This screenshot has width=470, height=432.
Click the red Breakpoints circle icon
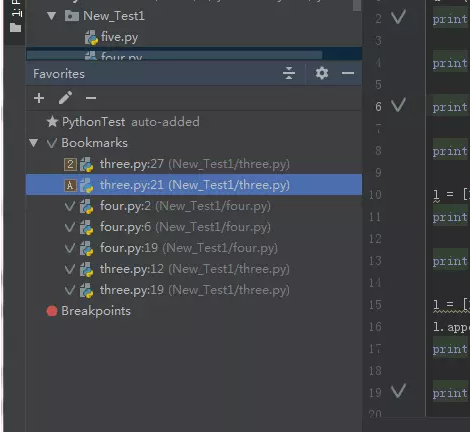[52, 311]
